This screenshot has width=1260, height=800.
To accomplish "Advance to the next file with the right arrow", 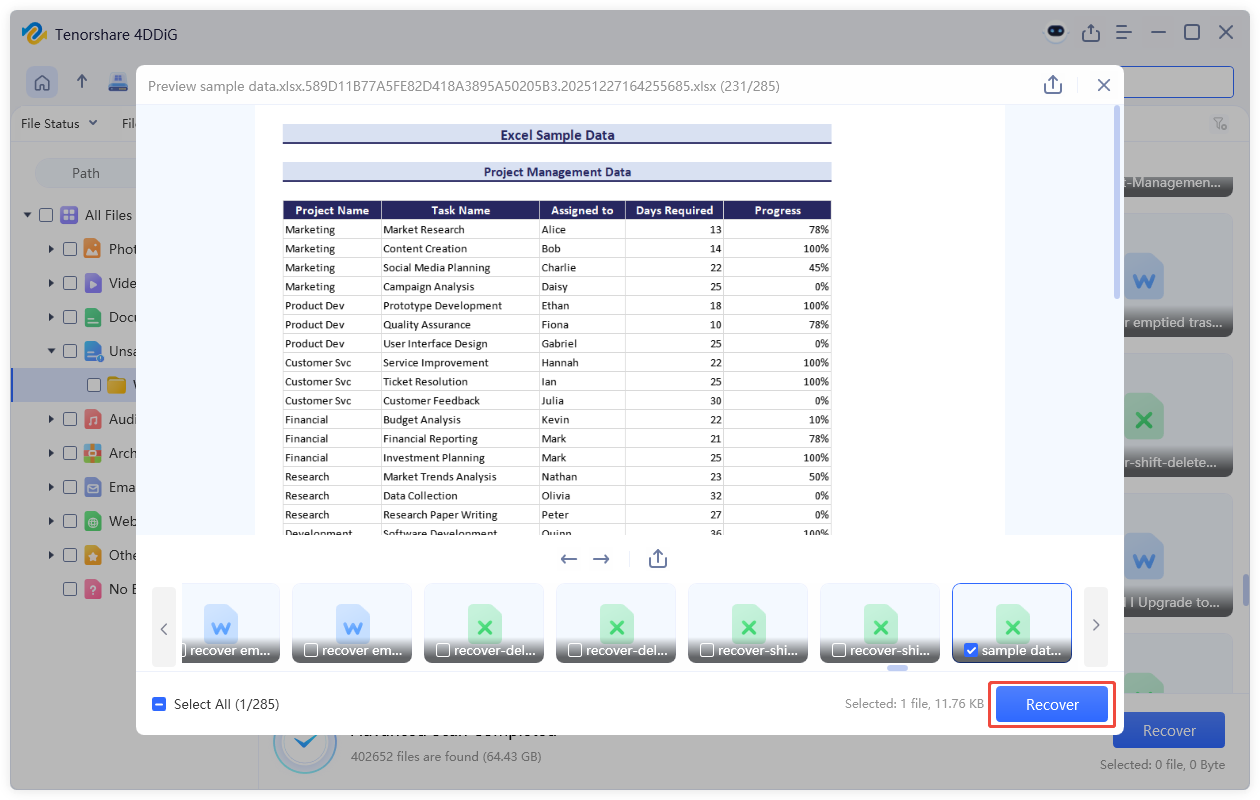I will coord(601,559).
